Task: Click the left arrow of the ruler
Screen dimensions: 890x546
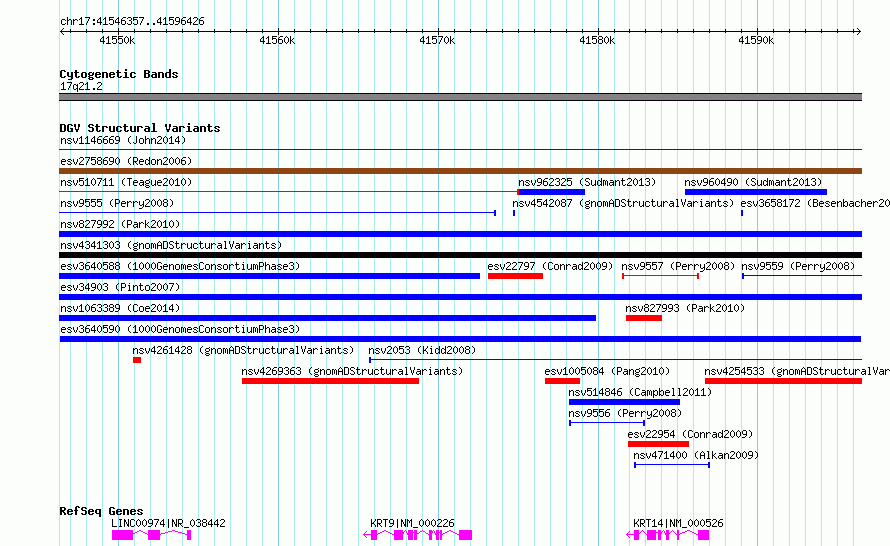Action: click(63, 31)
